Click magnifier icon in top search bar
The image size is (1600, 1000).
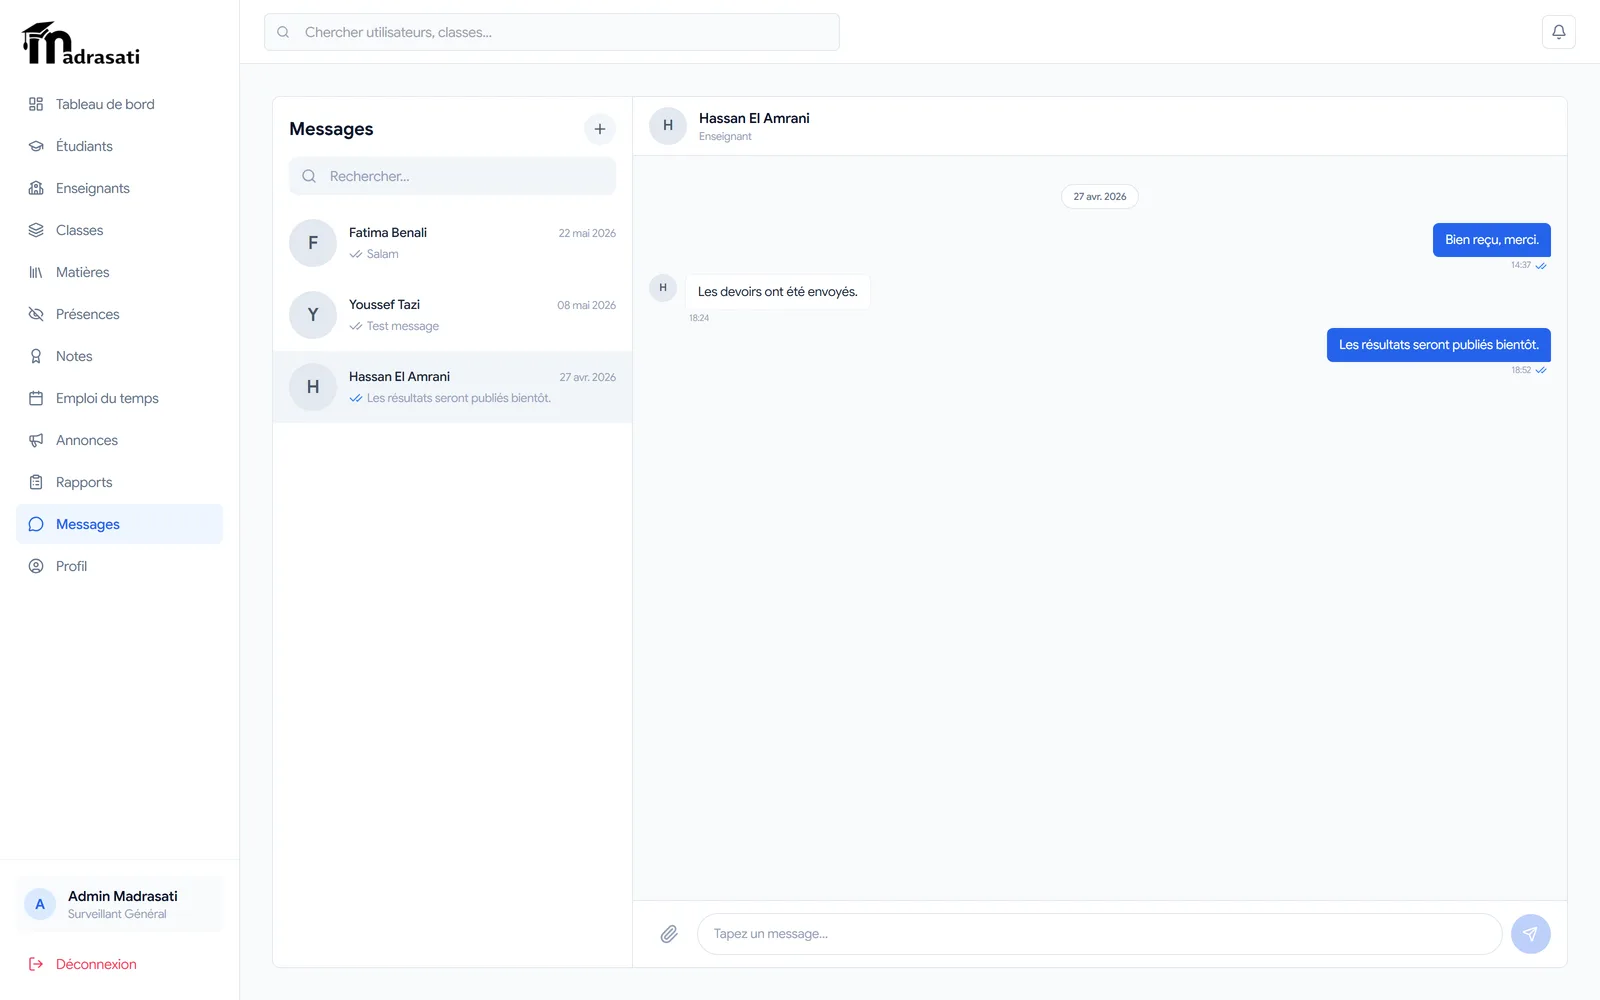pyautogui.click(x=283, y=32)
